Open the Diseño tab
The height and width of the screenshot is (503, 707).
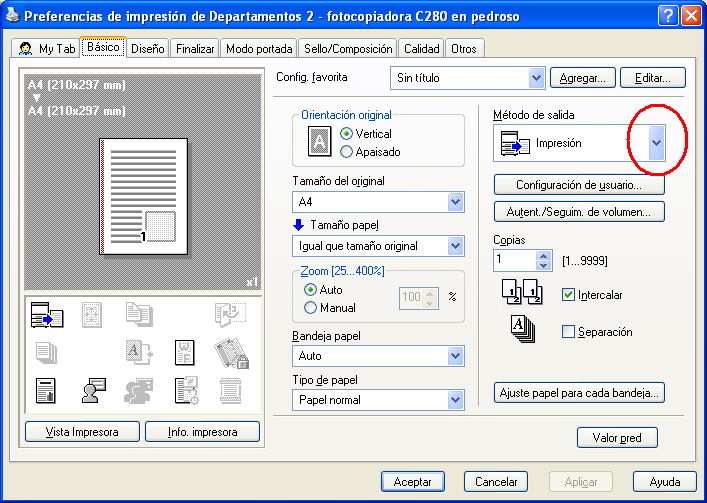(148, 49)
